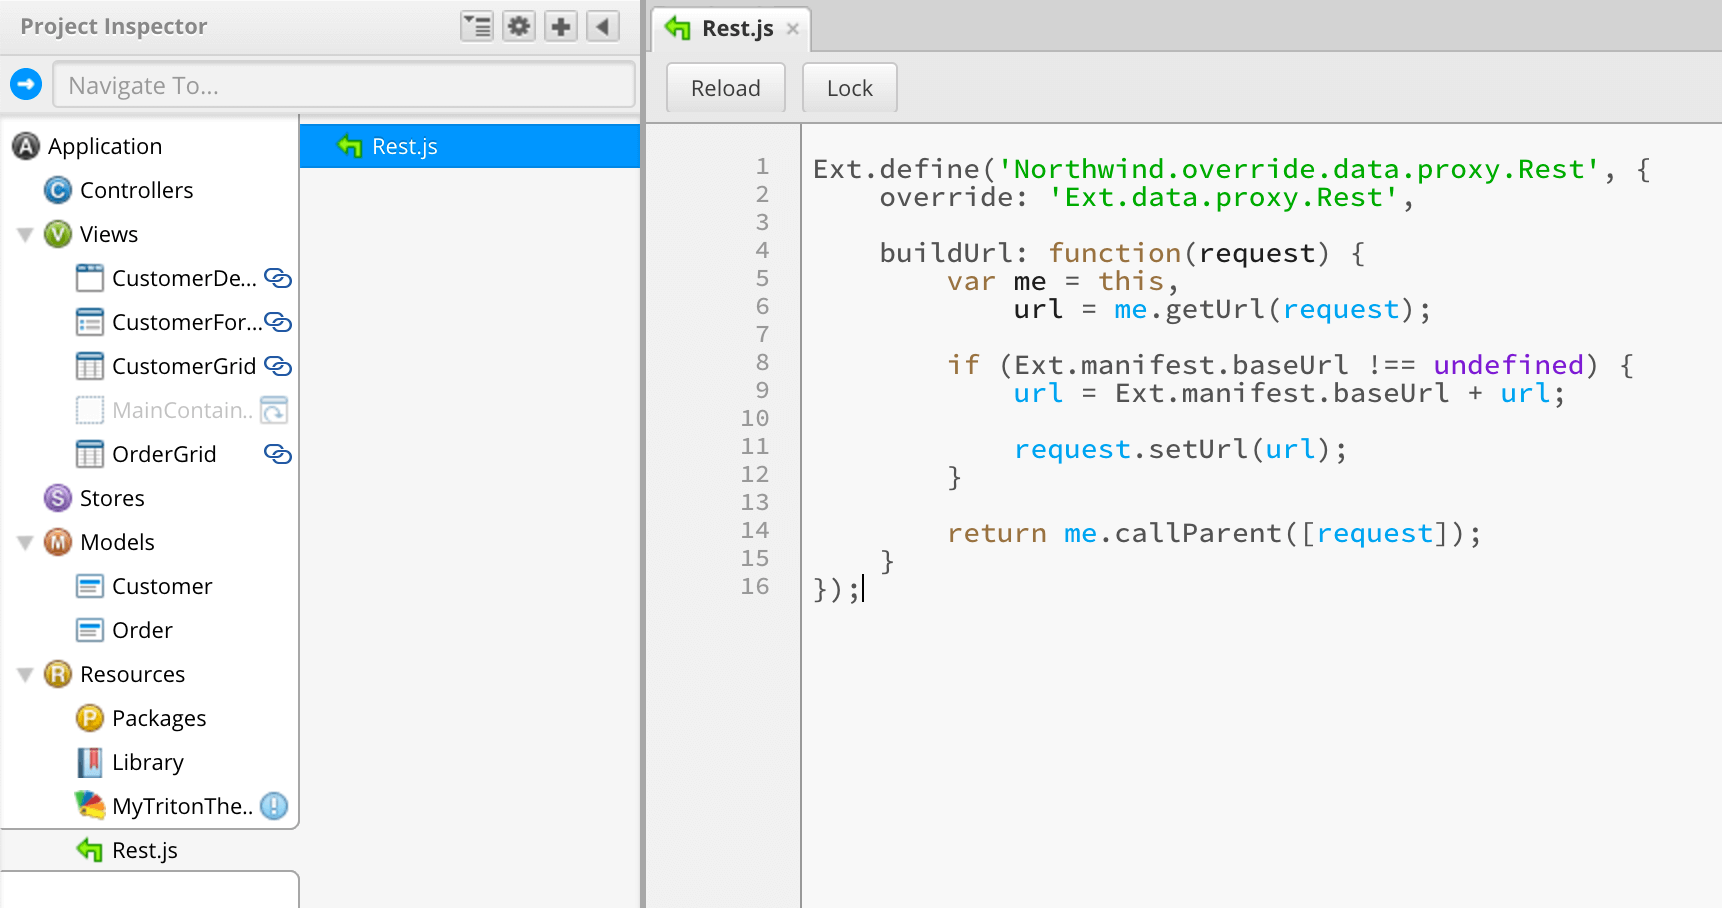
Task: Select the OrderGrid tree label
Action: coord(164,454)
